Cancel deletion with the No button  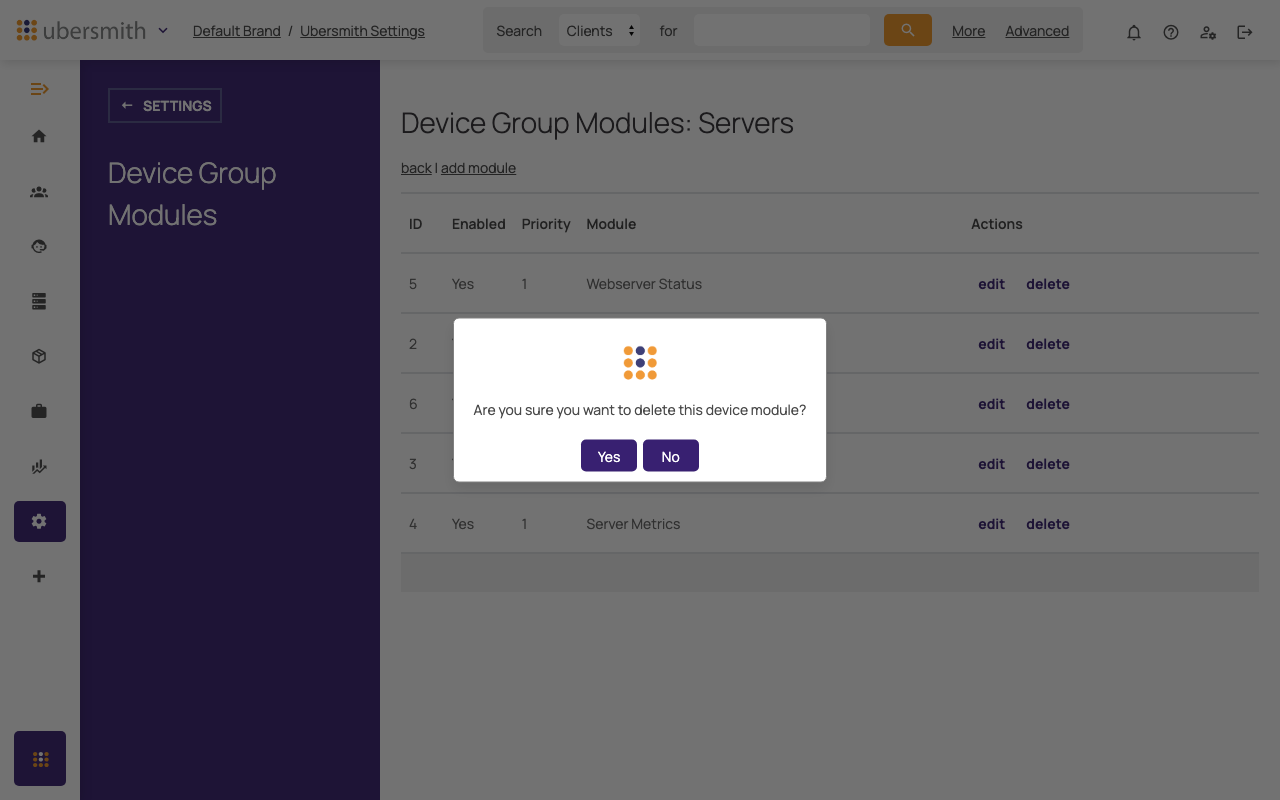click(670, 456)
